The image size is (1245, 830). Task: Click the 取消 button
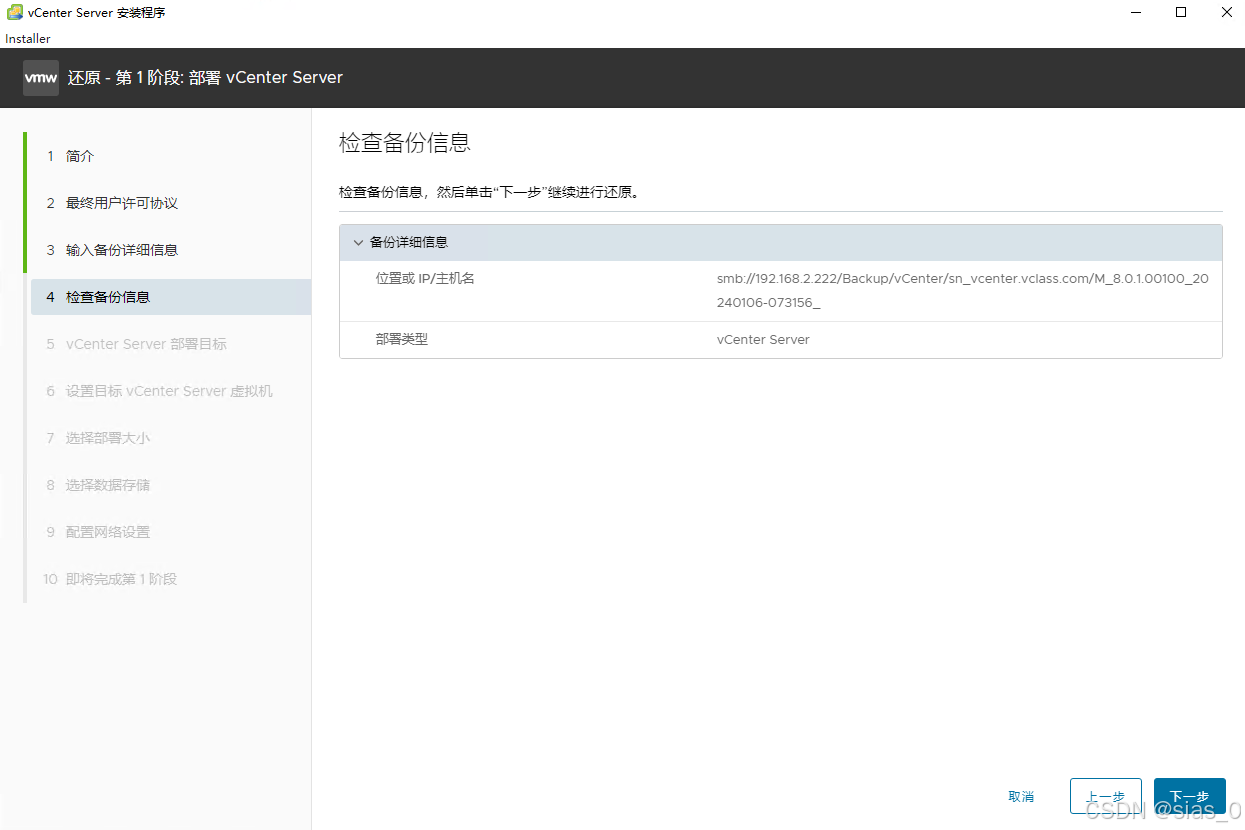[1021, 797]
